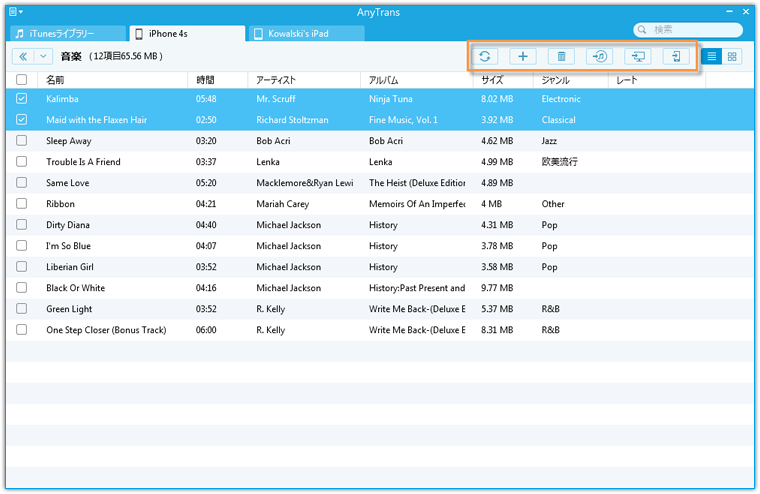Screen dimensions: 760x494
Task: Click the size 8.31 MB
Action: coord(497,330)
